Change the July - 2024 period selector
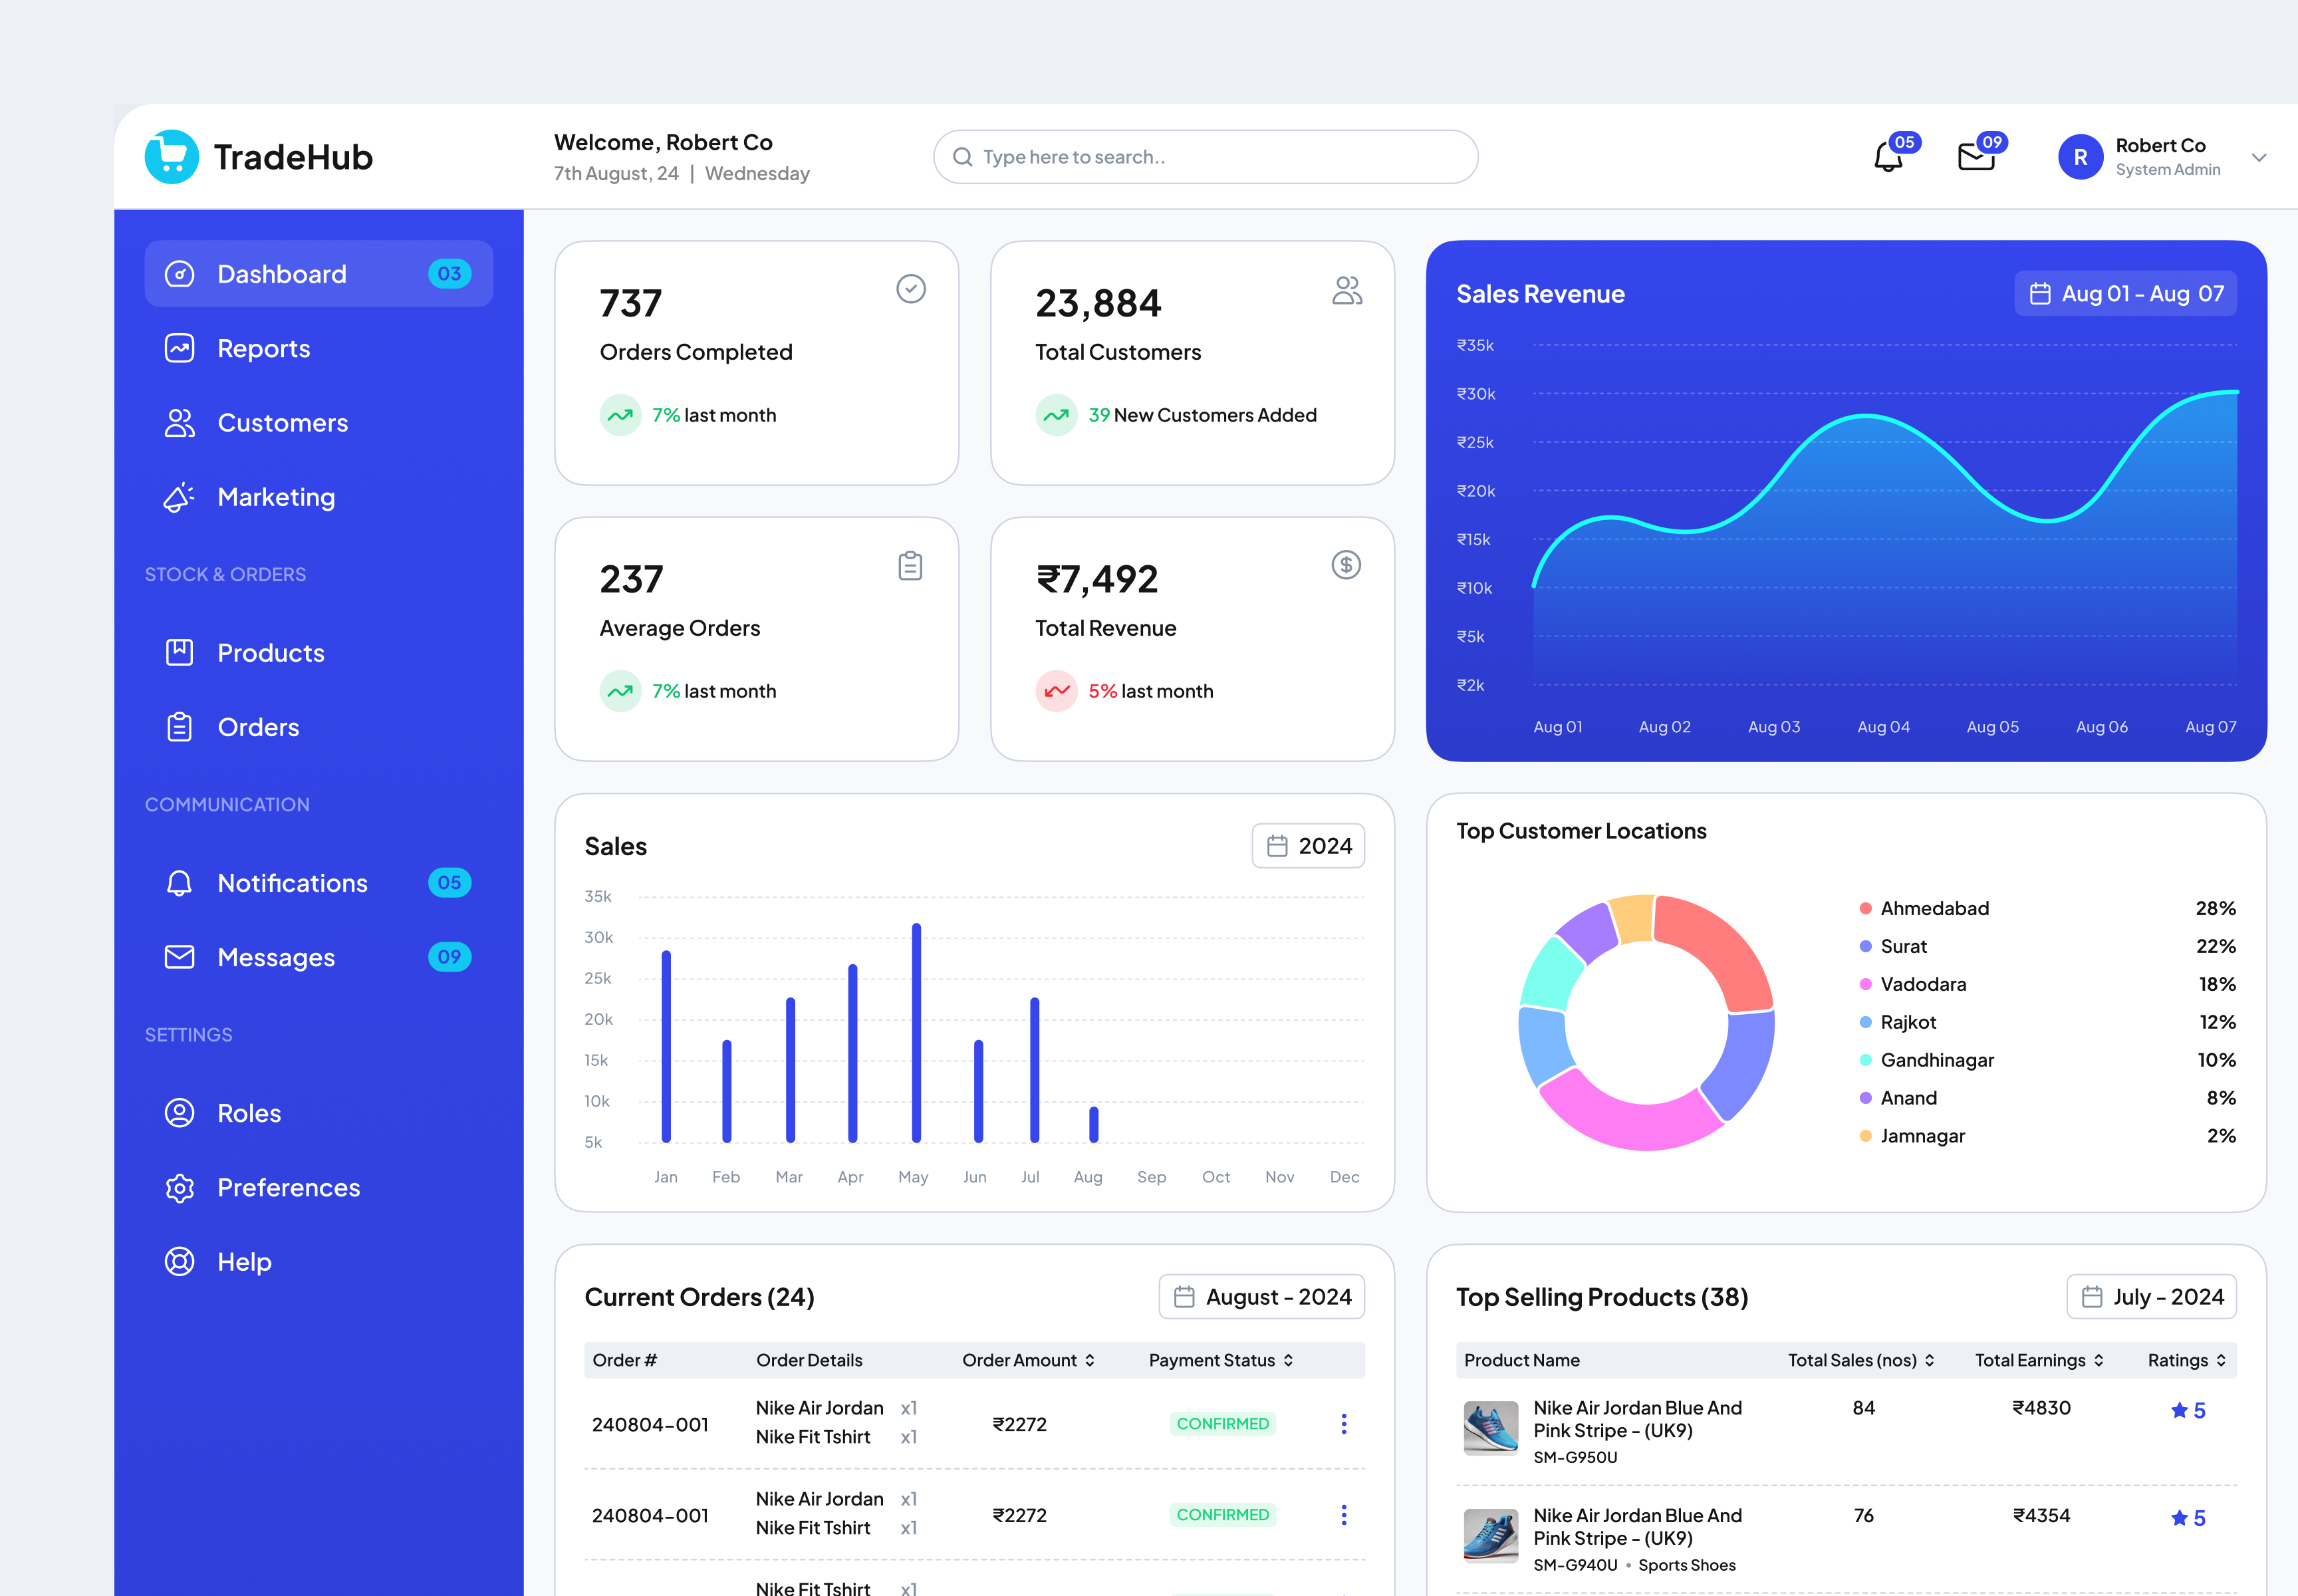The width and height of the screenshot is (2298, 1596). coord(2151,1296)
